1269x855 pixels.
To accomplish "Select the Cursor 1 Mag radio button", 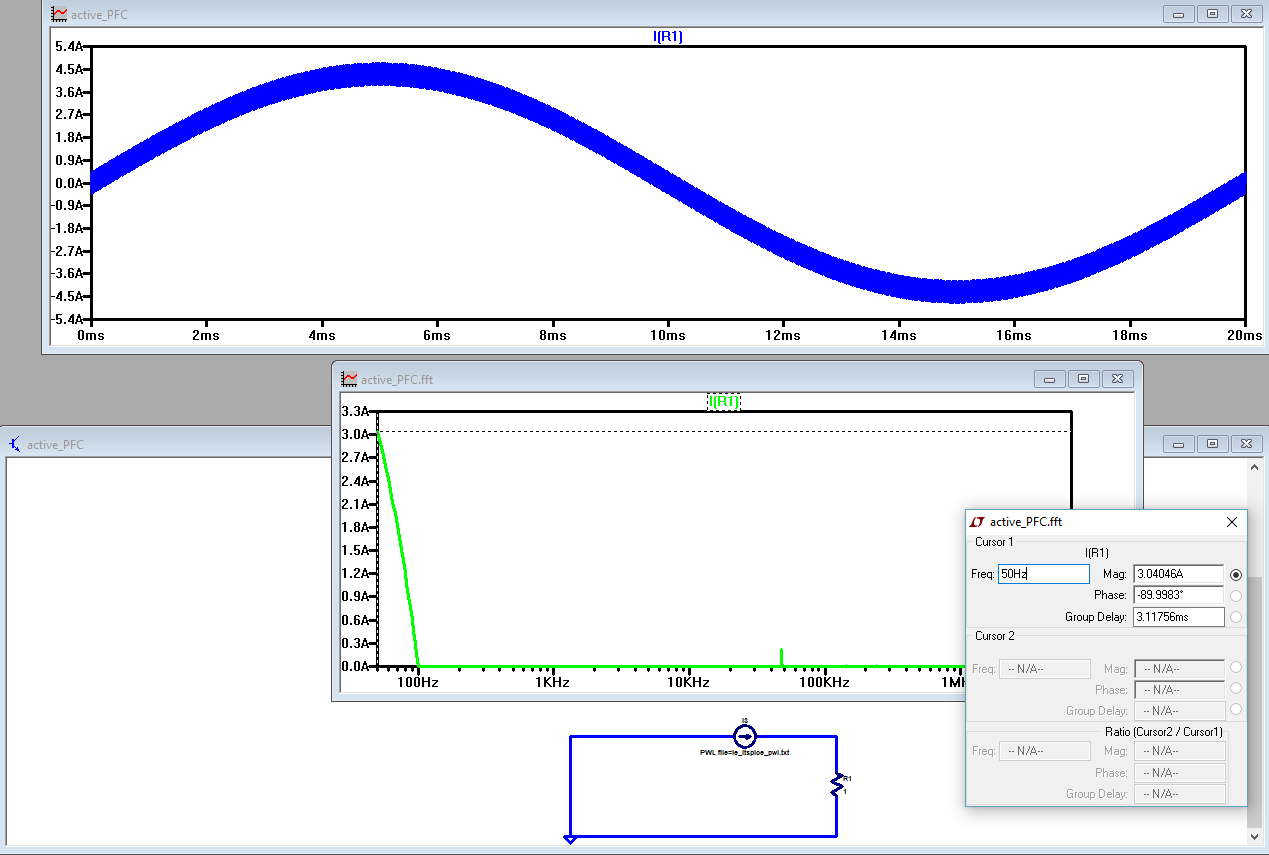I will [x=1236, y=575].
